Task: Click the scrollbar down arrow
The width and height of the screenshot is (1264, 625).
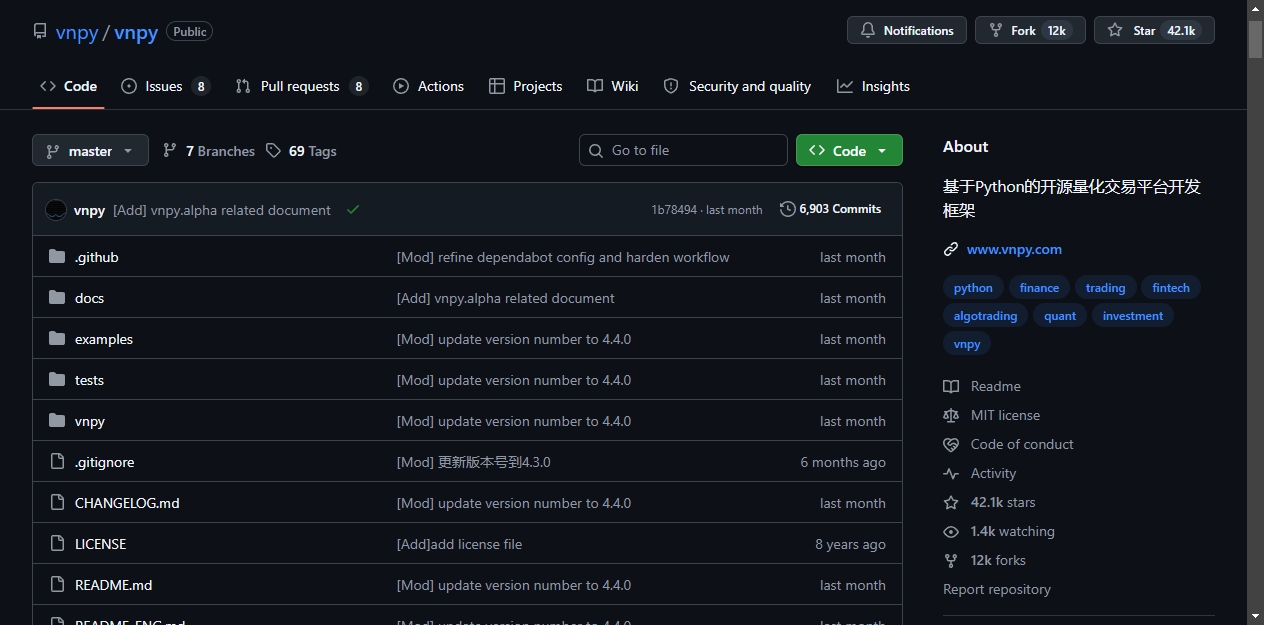Action: (1256, 616)
